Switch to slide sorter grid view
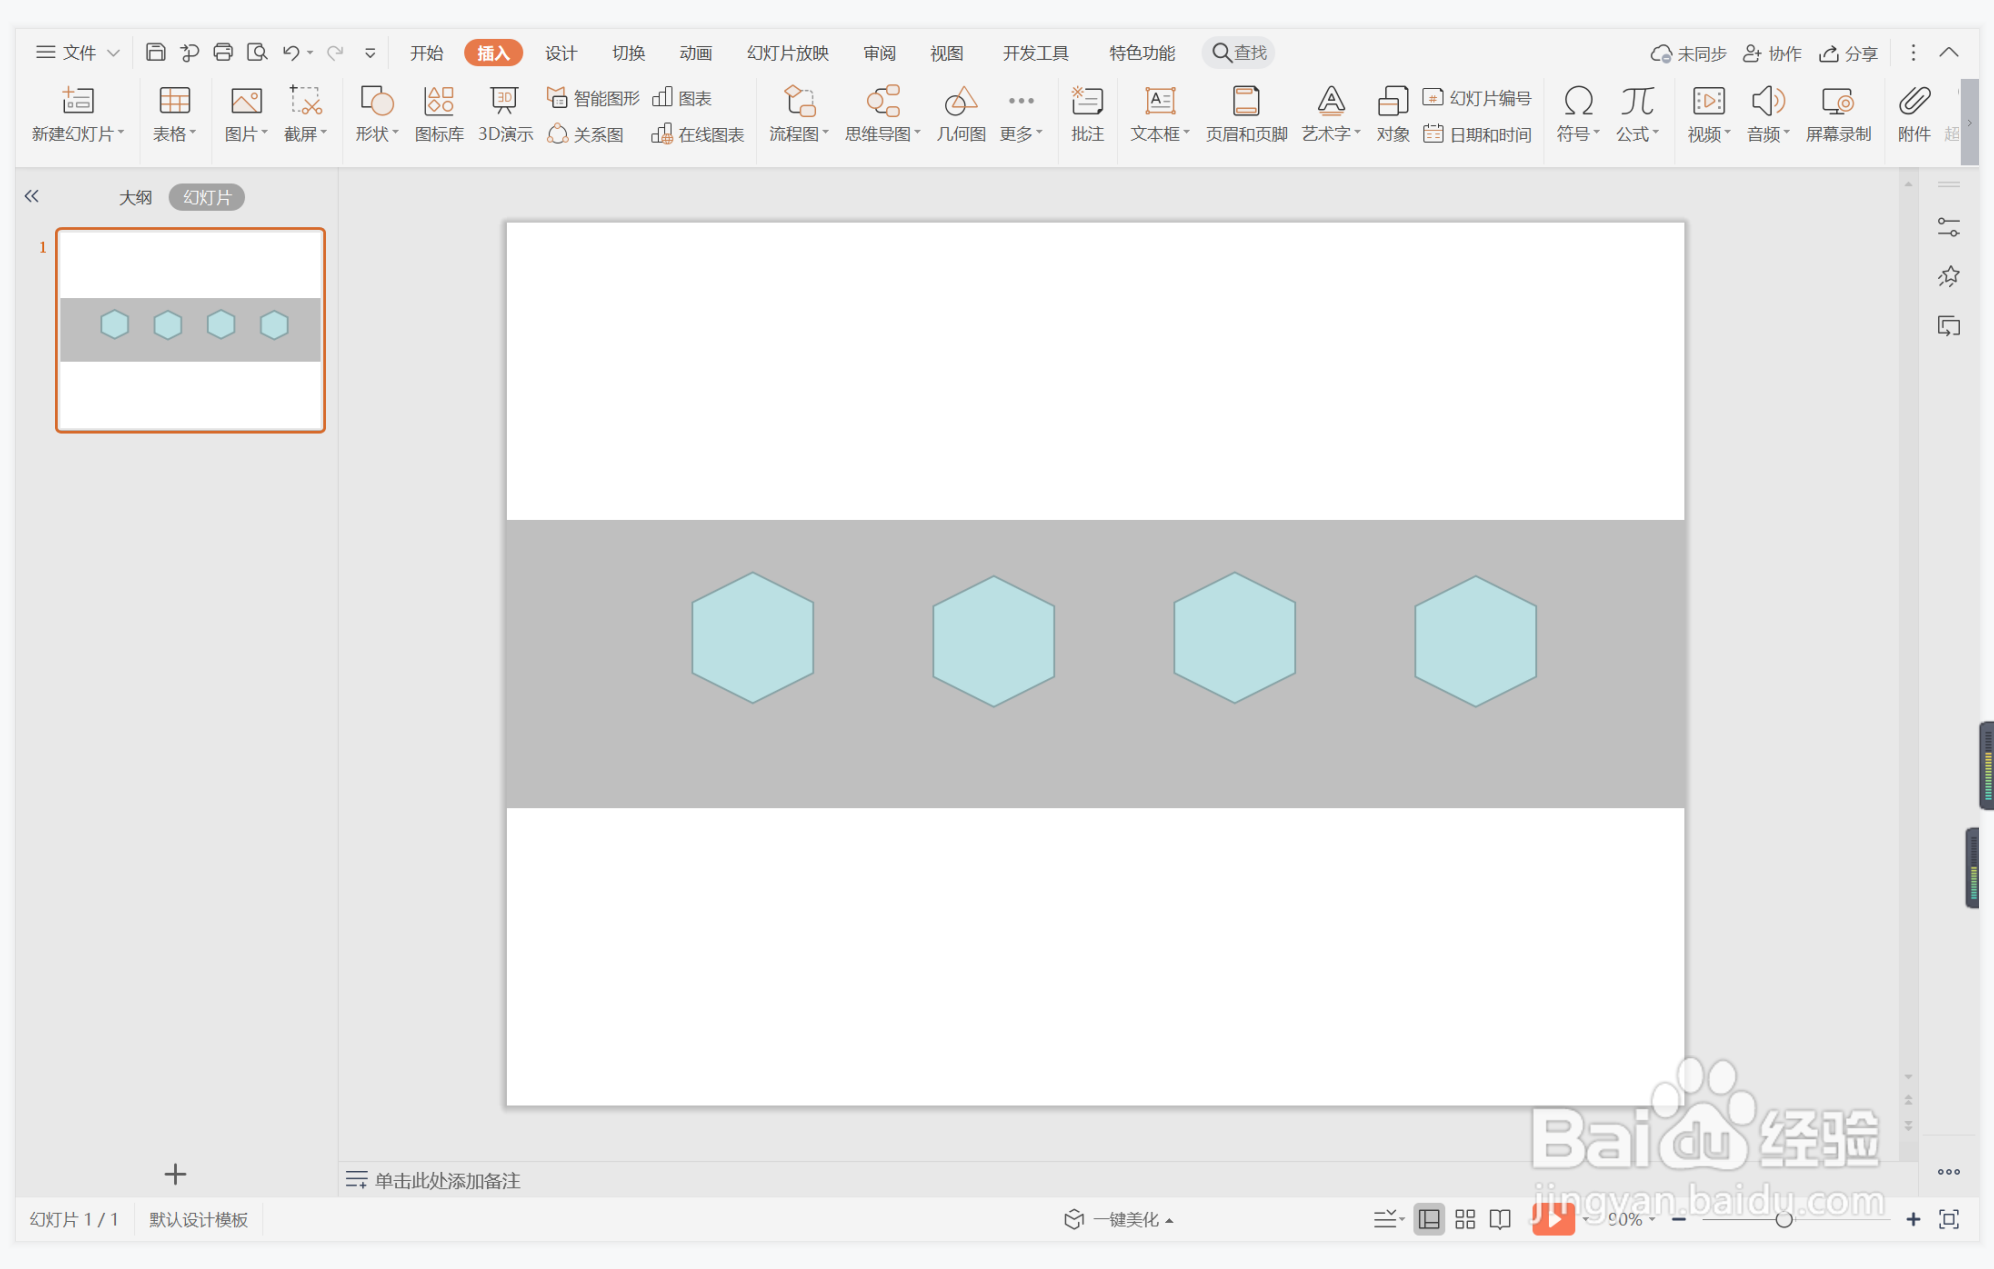Image resolution: width=1994 pixels, height=1269 pixels. (x=1465, y=1219)
